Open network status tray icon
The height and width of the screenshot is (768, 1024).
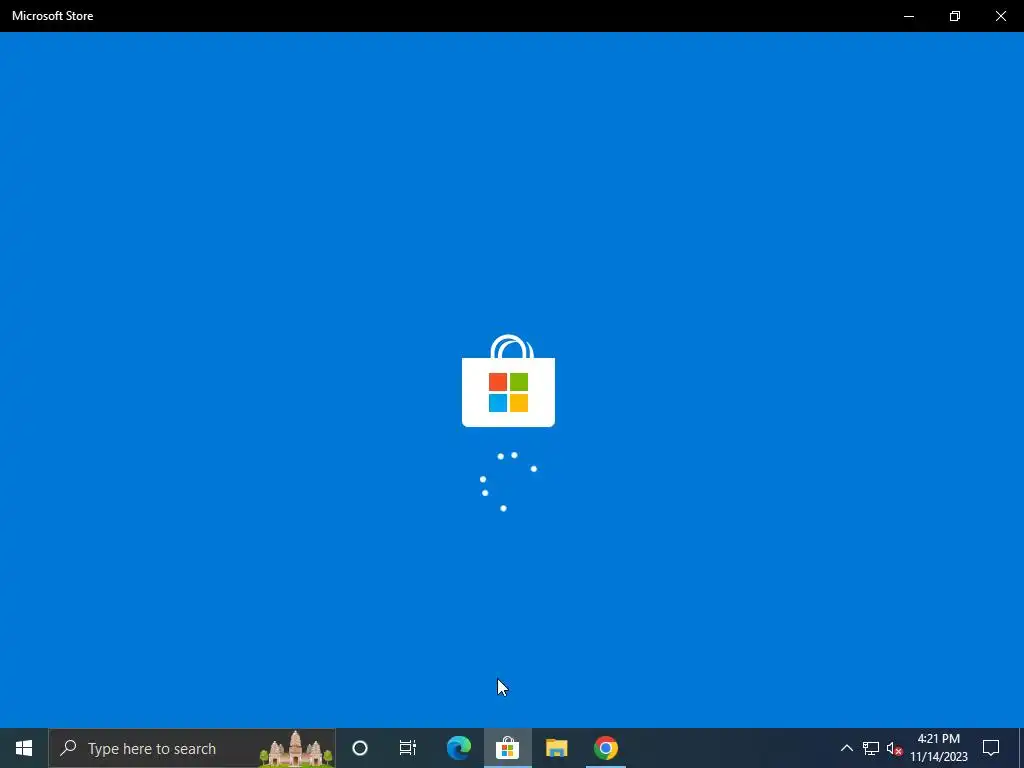click(x=871, y=748)
